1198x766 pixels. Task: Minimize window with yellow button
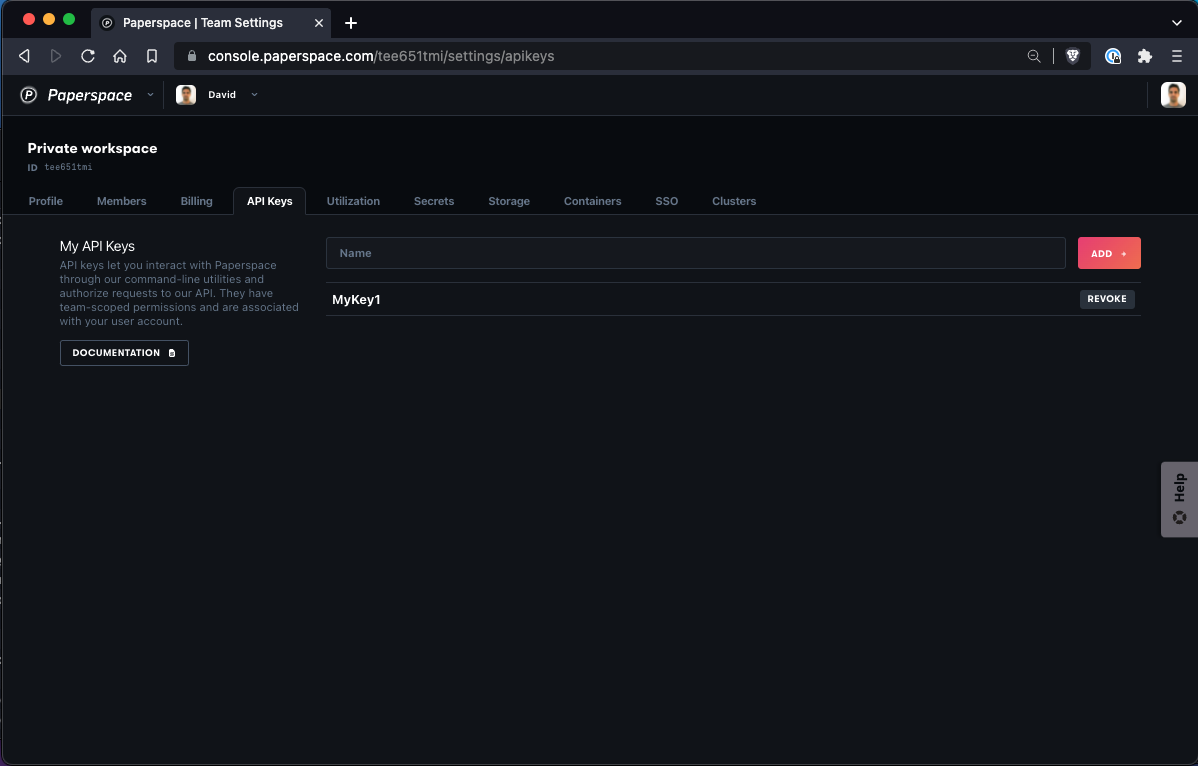49,19
